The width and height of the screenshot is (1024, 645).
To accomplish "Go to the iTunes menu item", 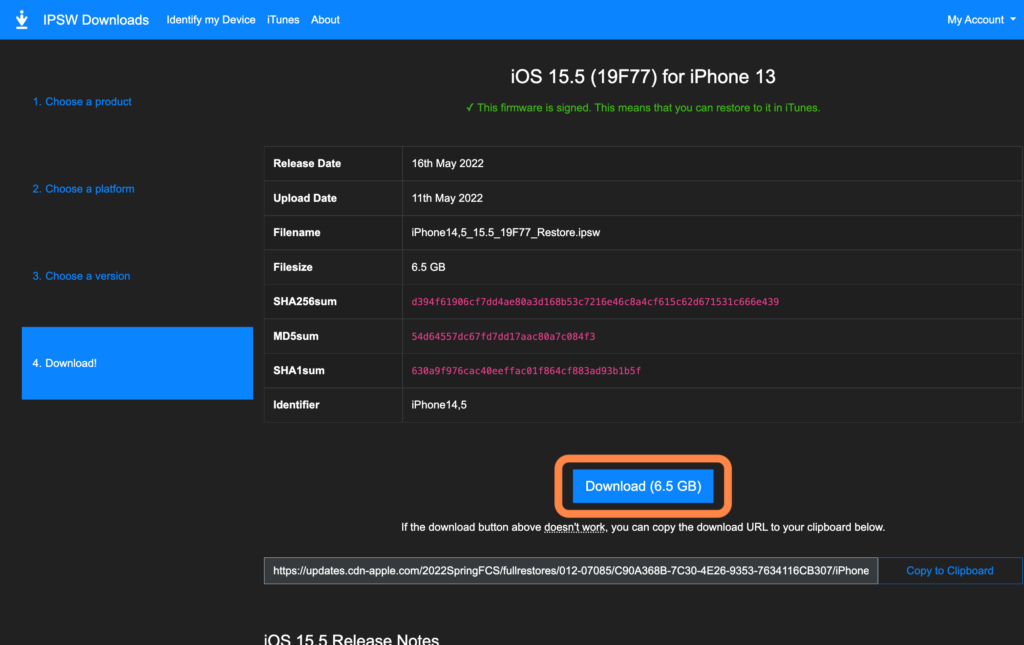I will [x=283, y=20].
